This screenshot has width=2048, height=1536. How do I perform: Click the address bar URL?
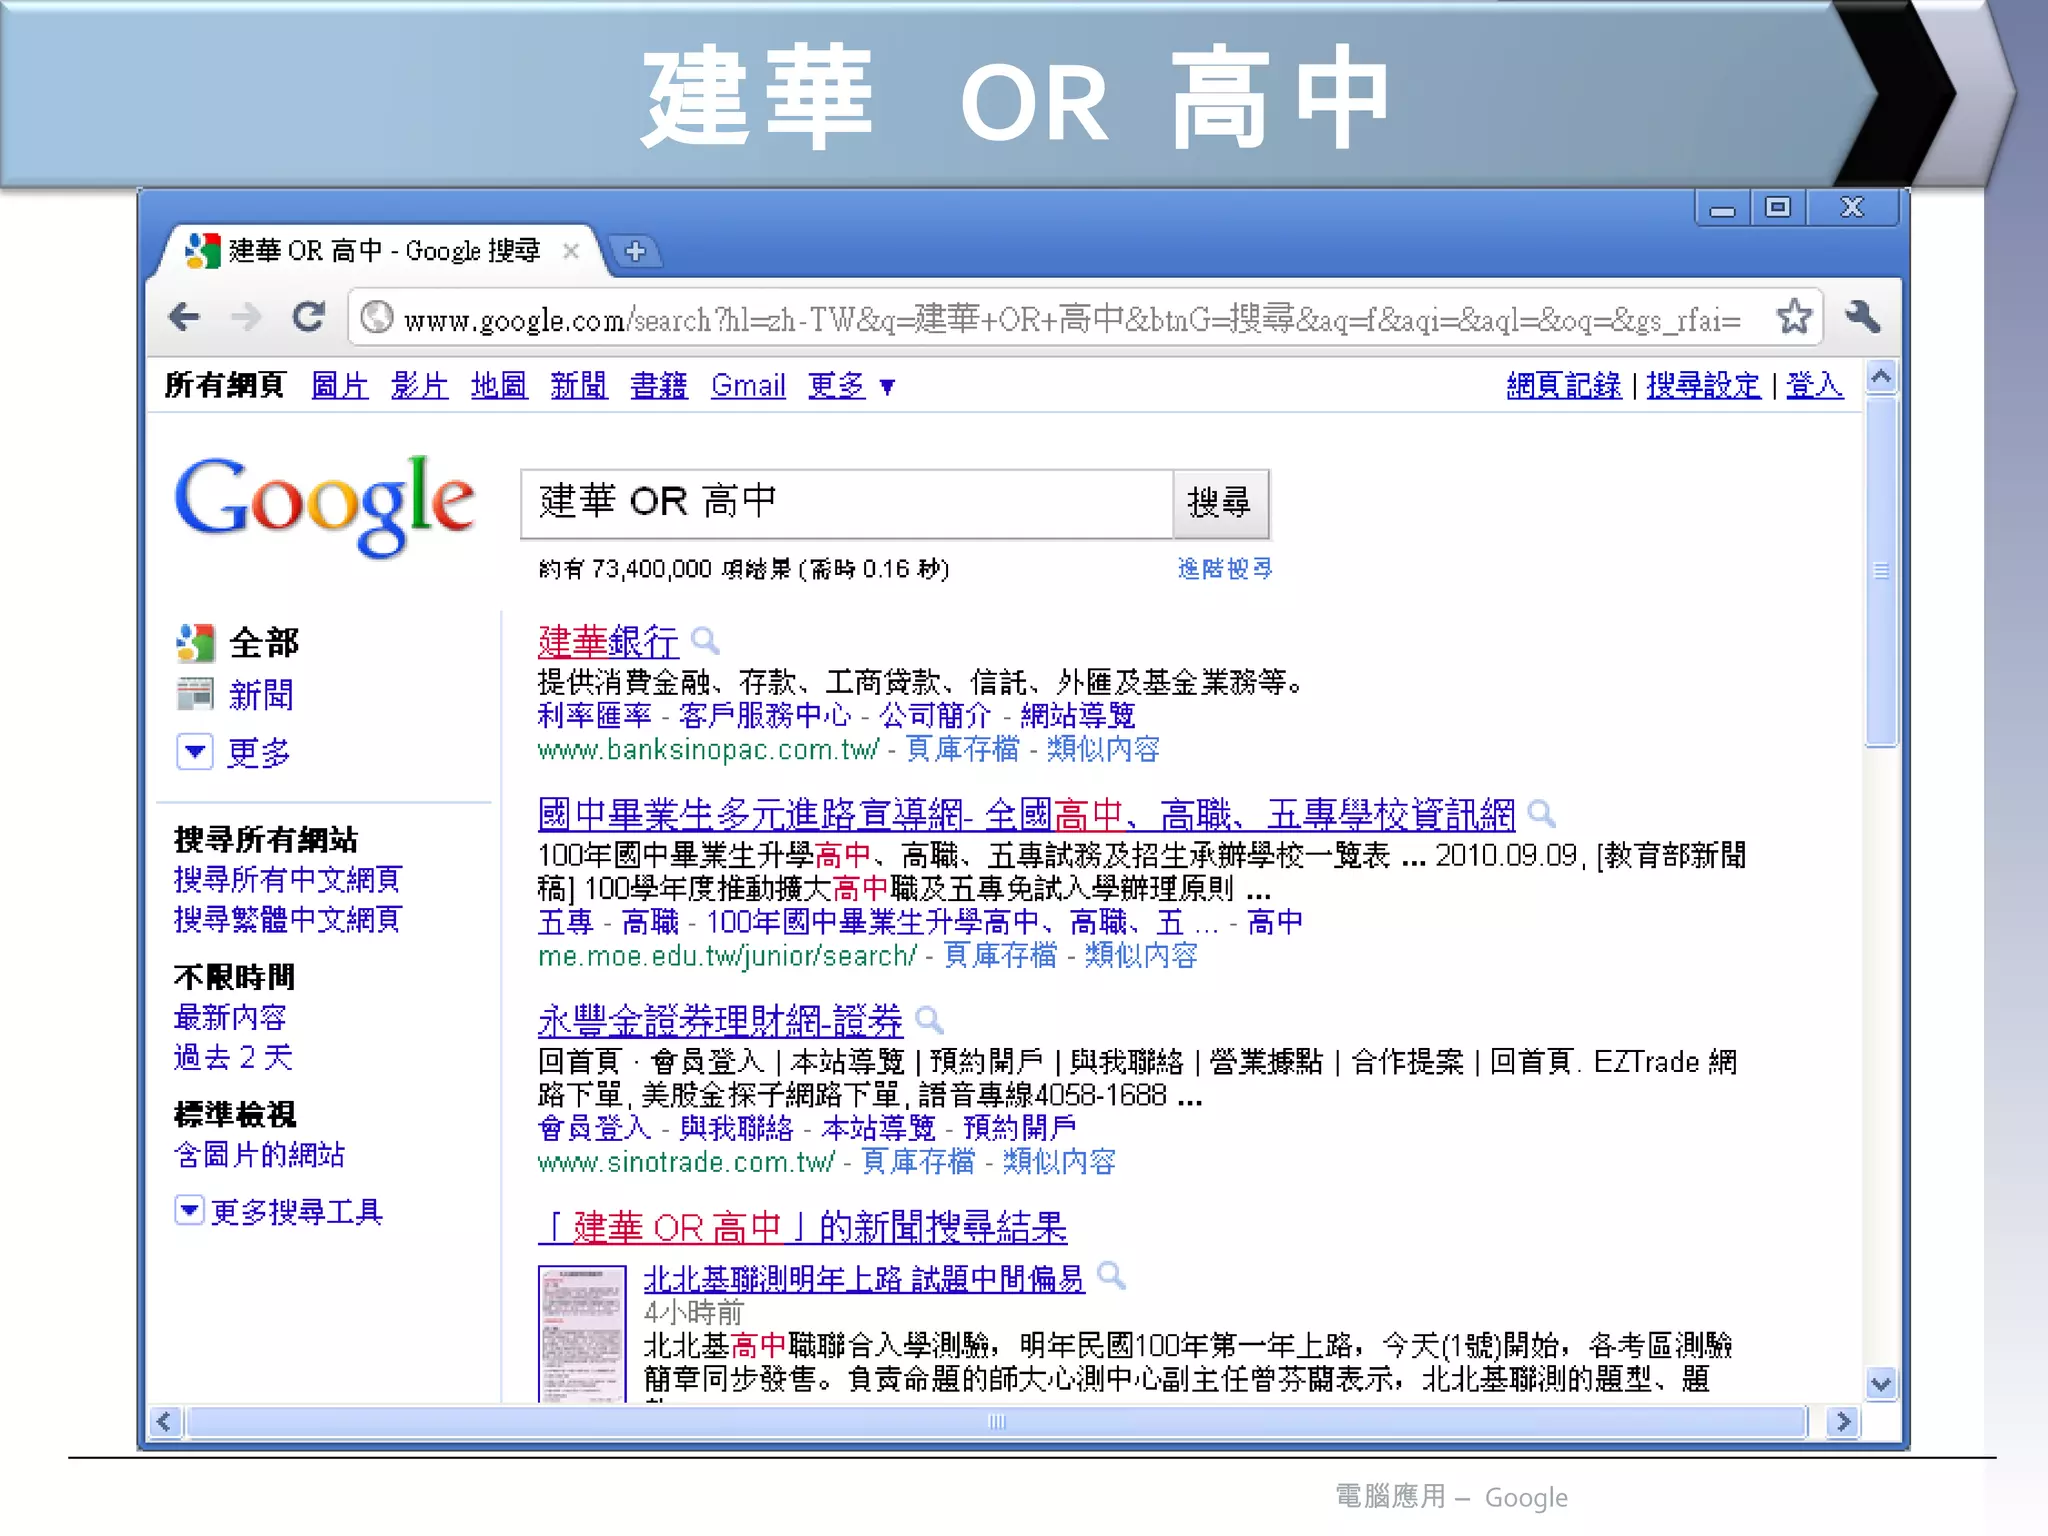1072,319
